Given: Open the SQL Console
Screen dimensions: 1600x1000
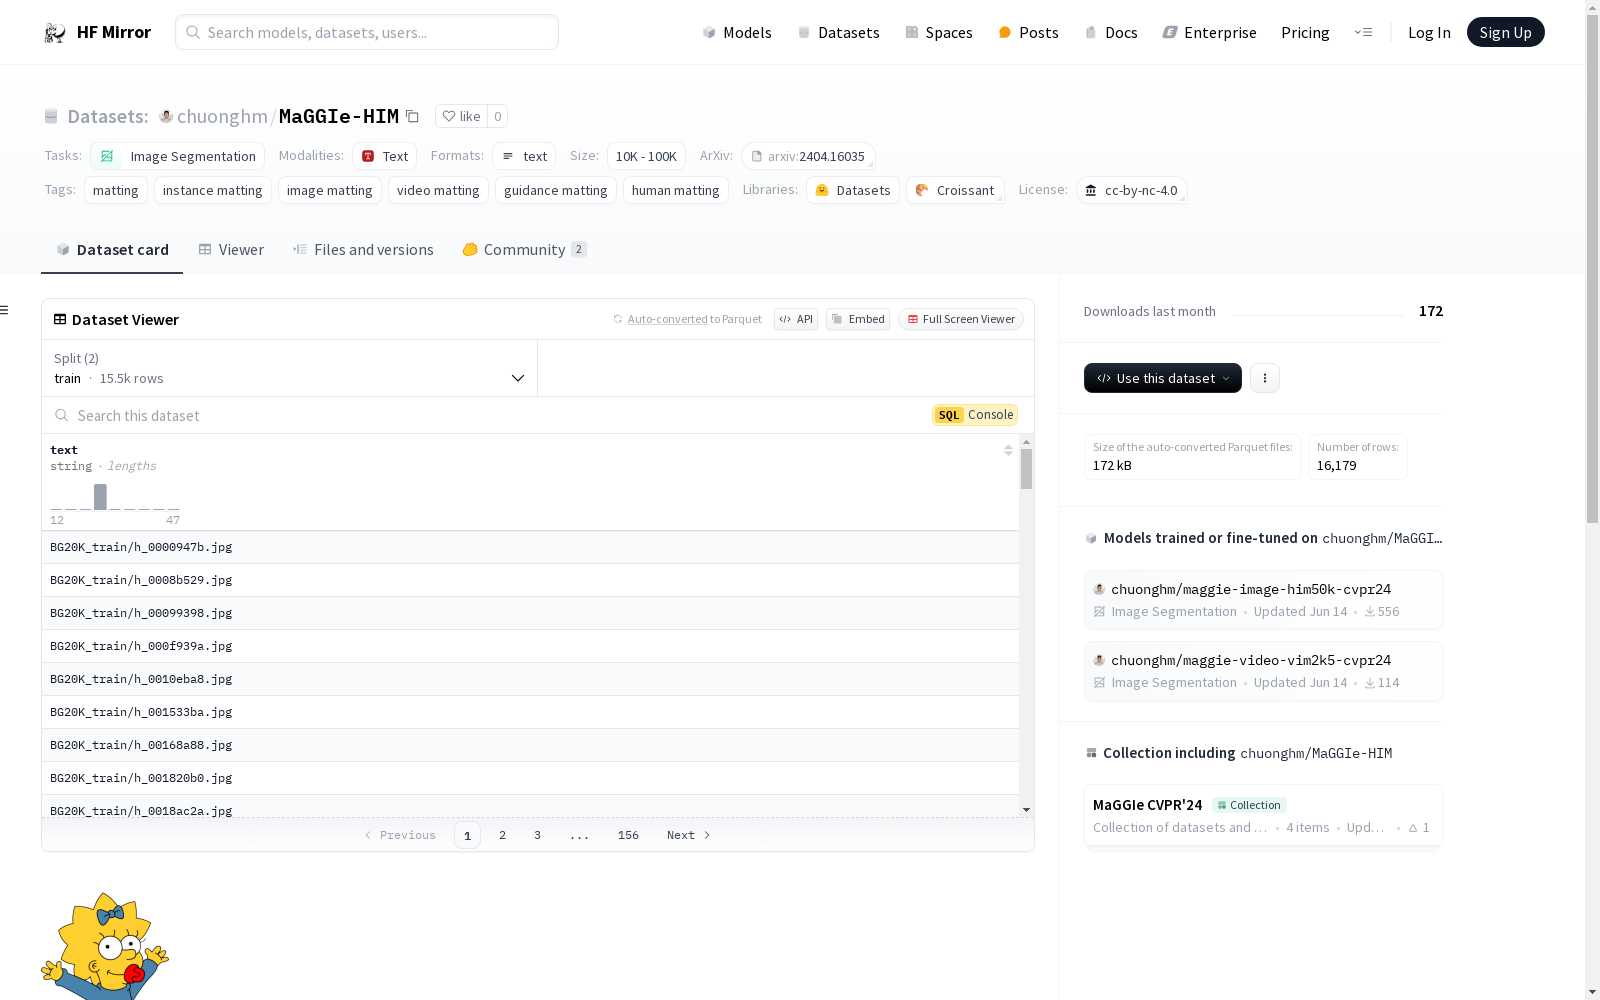Looking at the screenshot, I should tap(975, 415).
